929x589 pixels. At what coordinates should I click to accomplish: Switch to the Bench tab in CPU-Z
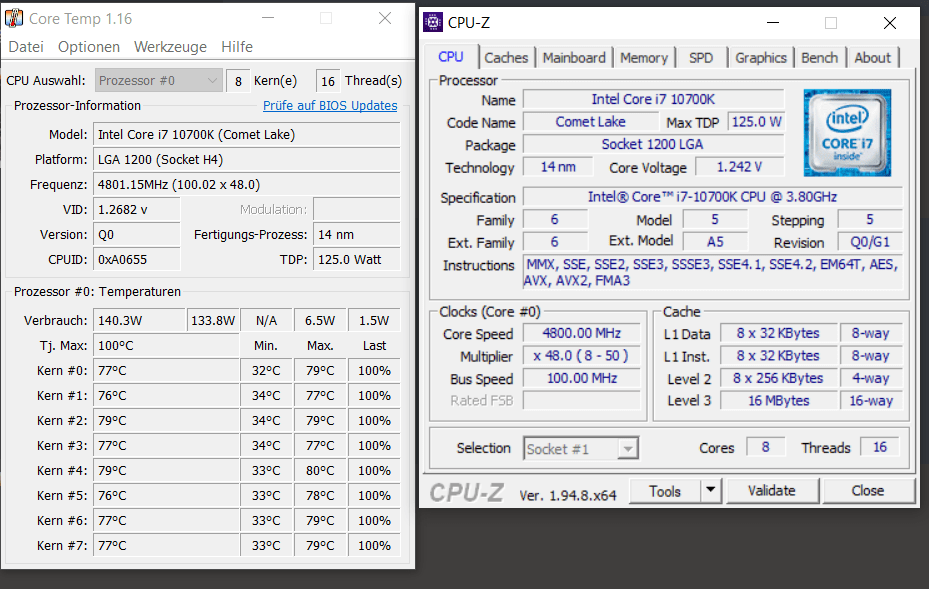(x=819, y=58)
